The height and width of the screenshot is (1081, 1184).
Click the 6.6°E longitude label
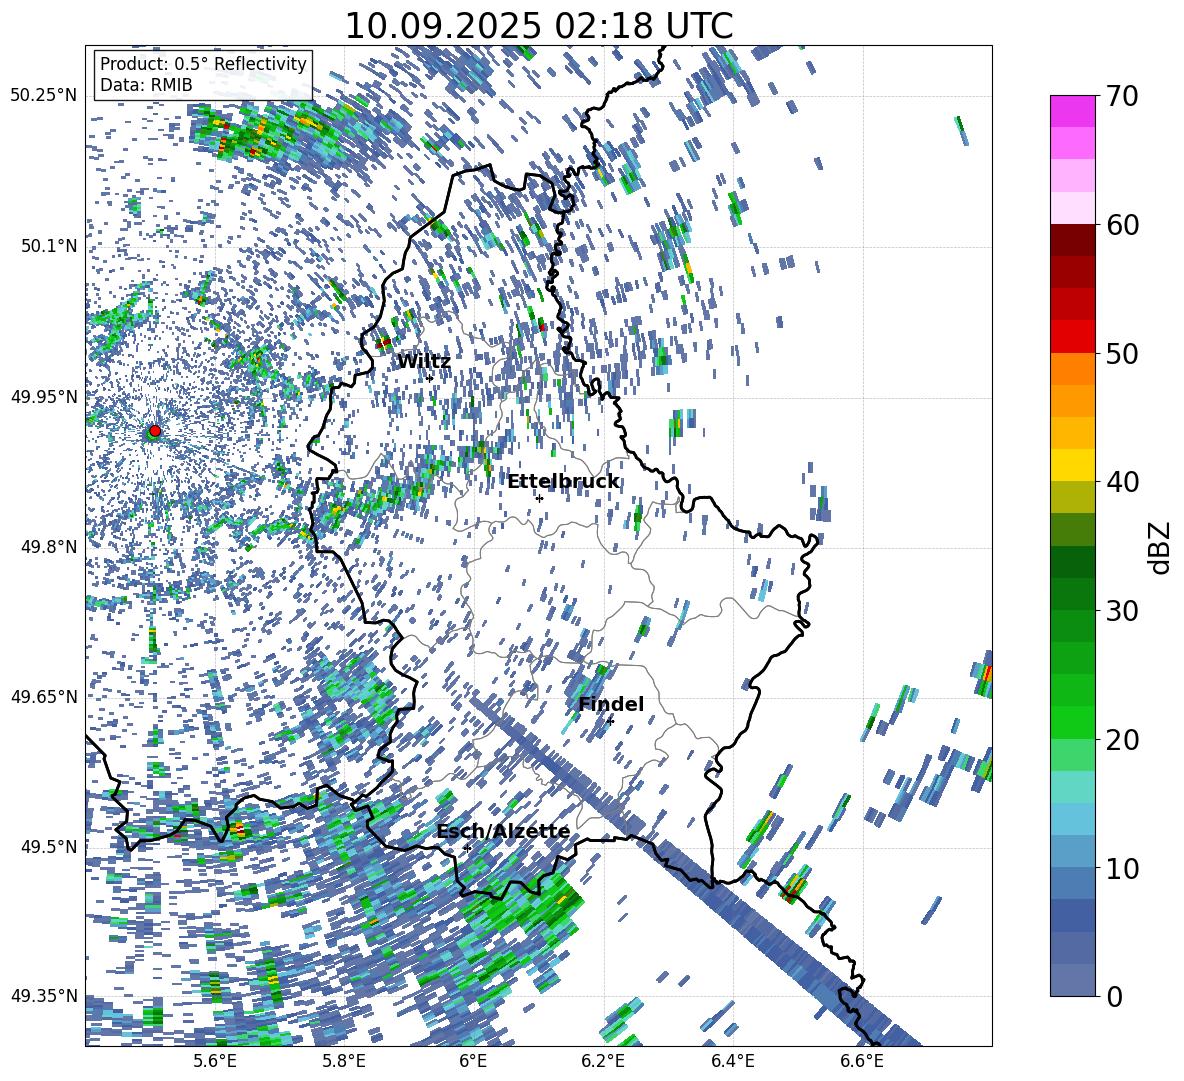tap(862, 1062)
